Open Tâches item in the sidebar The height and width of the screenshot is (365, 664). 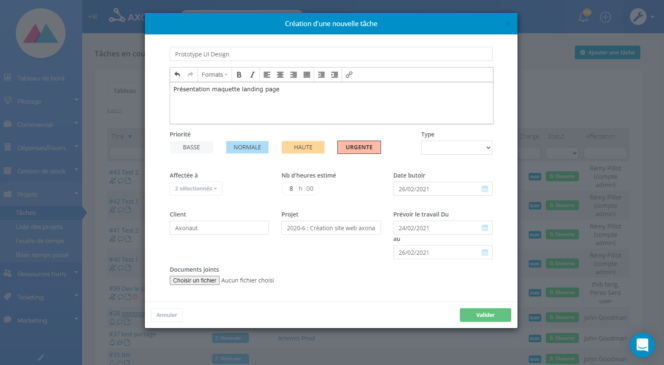[26, 213]
